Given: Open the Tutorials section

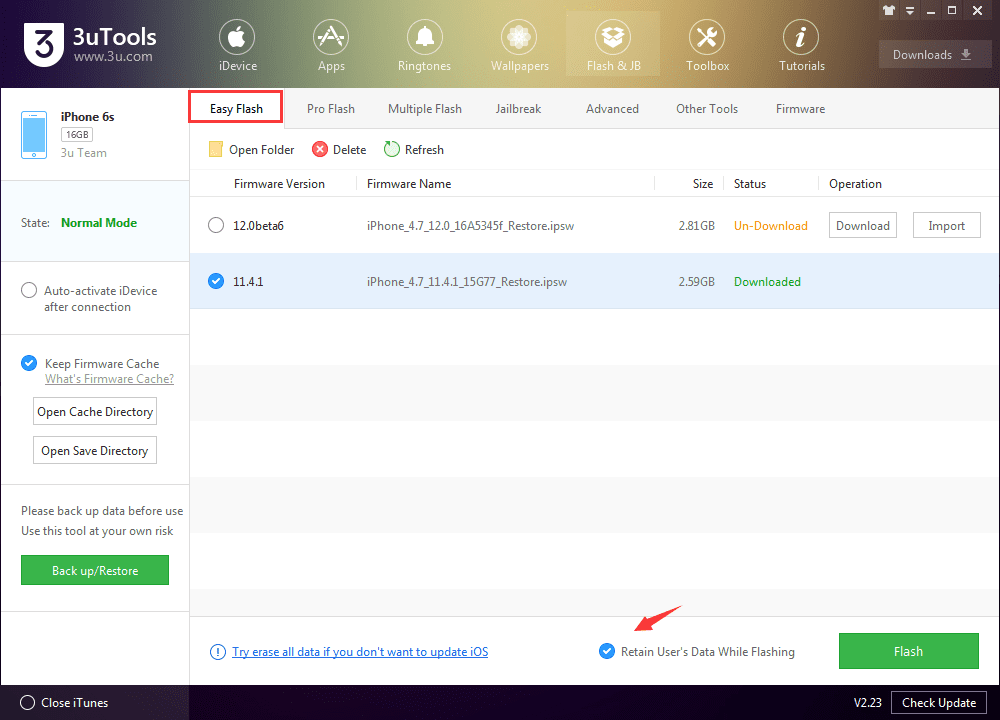Looking at the screenshot, I should [x=801, y=45].
